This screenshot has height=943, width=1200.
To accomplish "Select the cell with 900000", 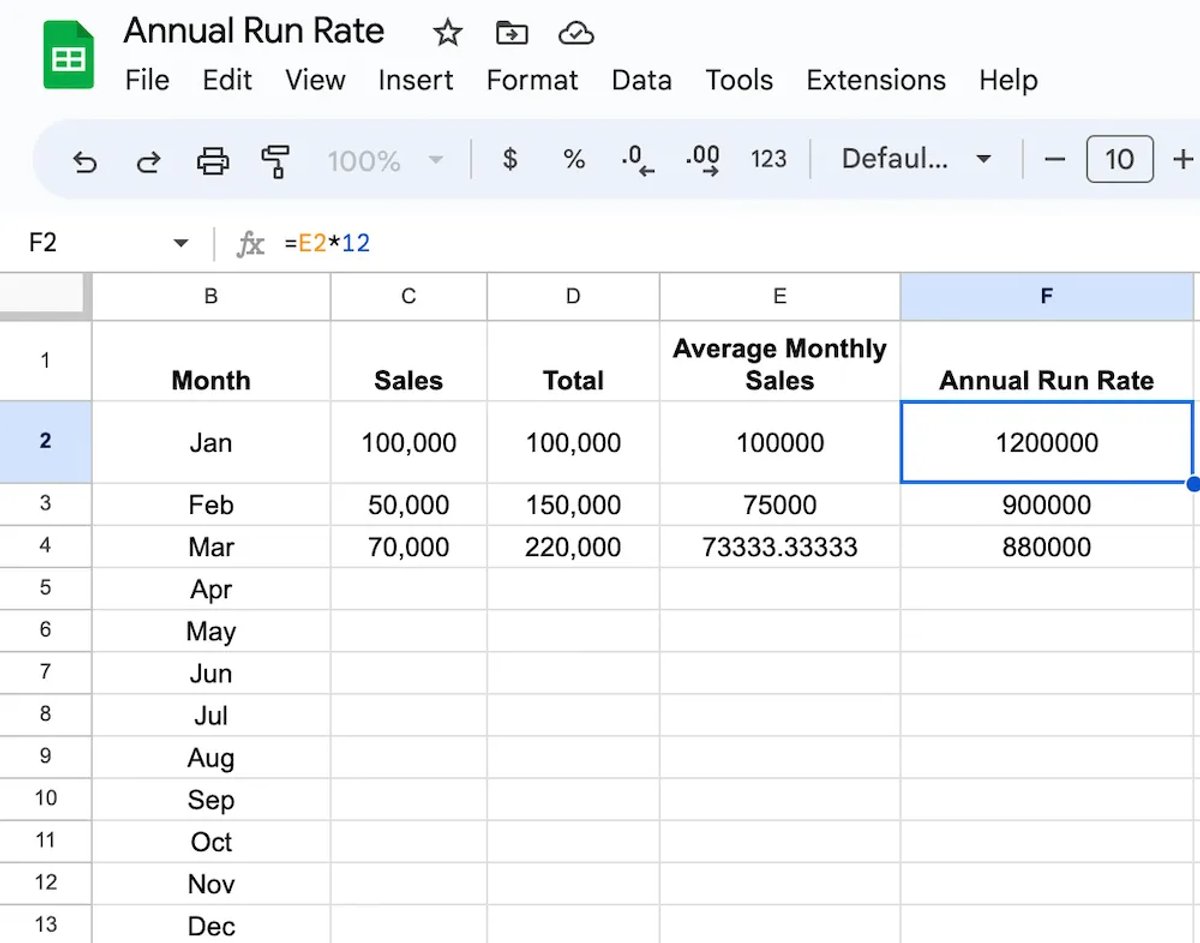I will (1046, 504).
